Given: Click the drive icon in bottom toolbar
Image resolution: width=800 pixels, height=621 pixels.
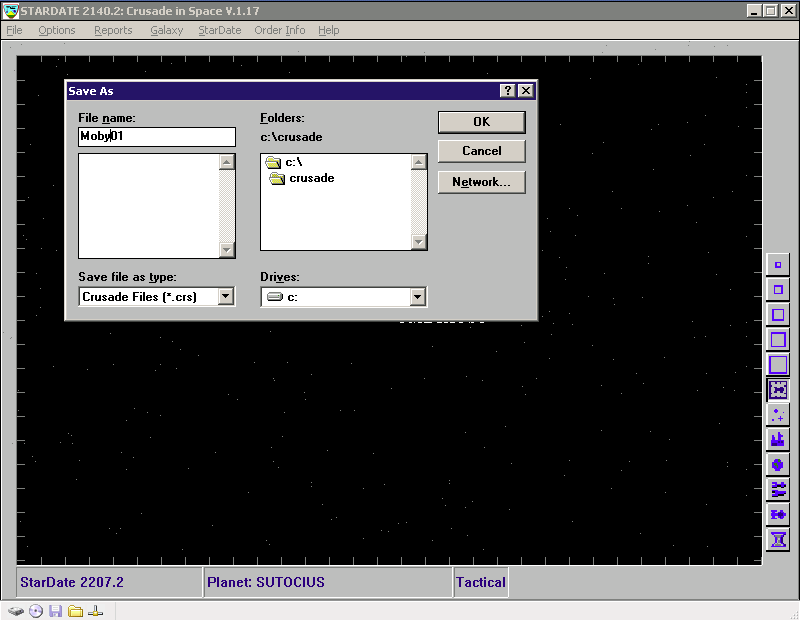Looking at the screenshot, I should [x=16, y=611].
